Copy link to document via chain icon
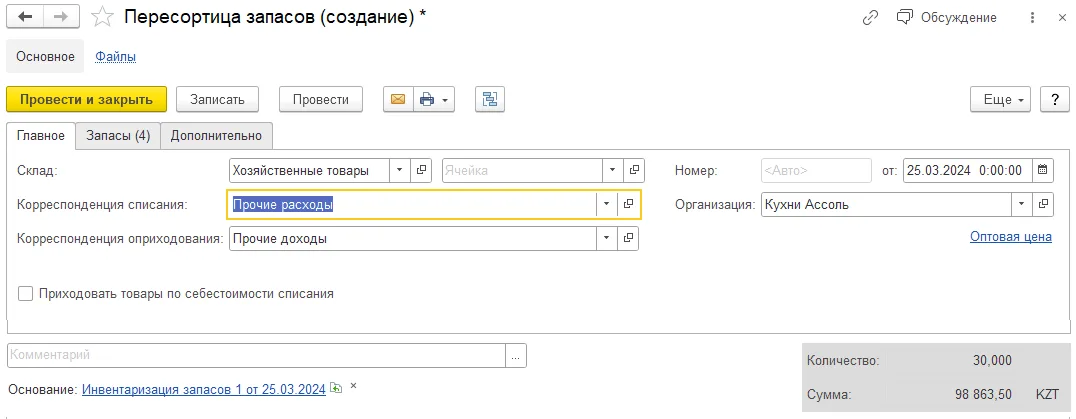The width and height of the screenshot is (1076, 419). tap(870, 18)
